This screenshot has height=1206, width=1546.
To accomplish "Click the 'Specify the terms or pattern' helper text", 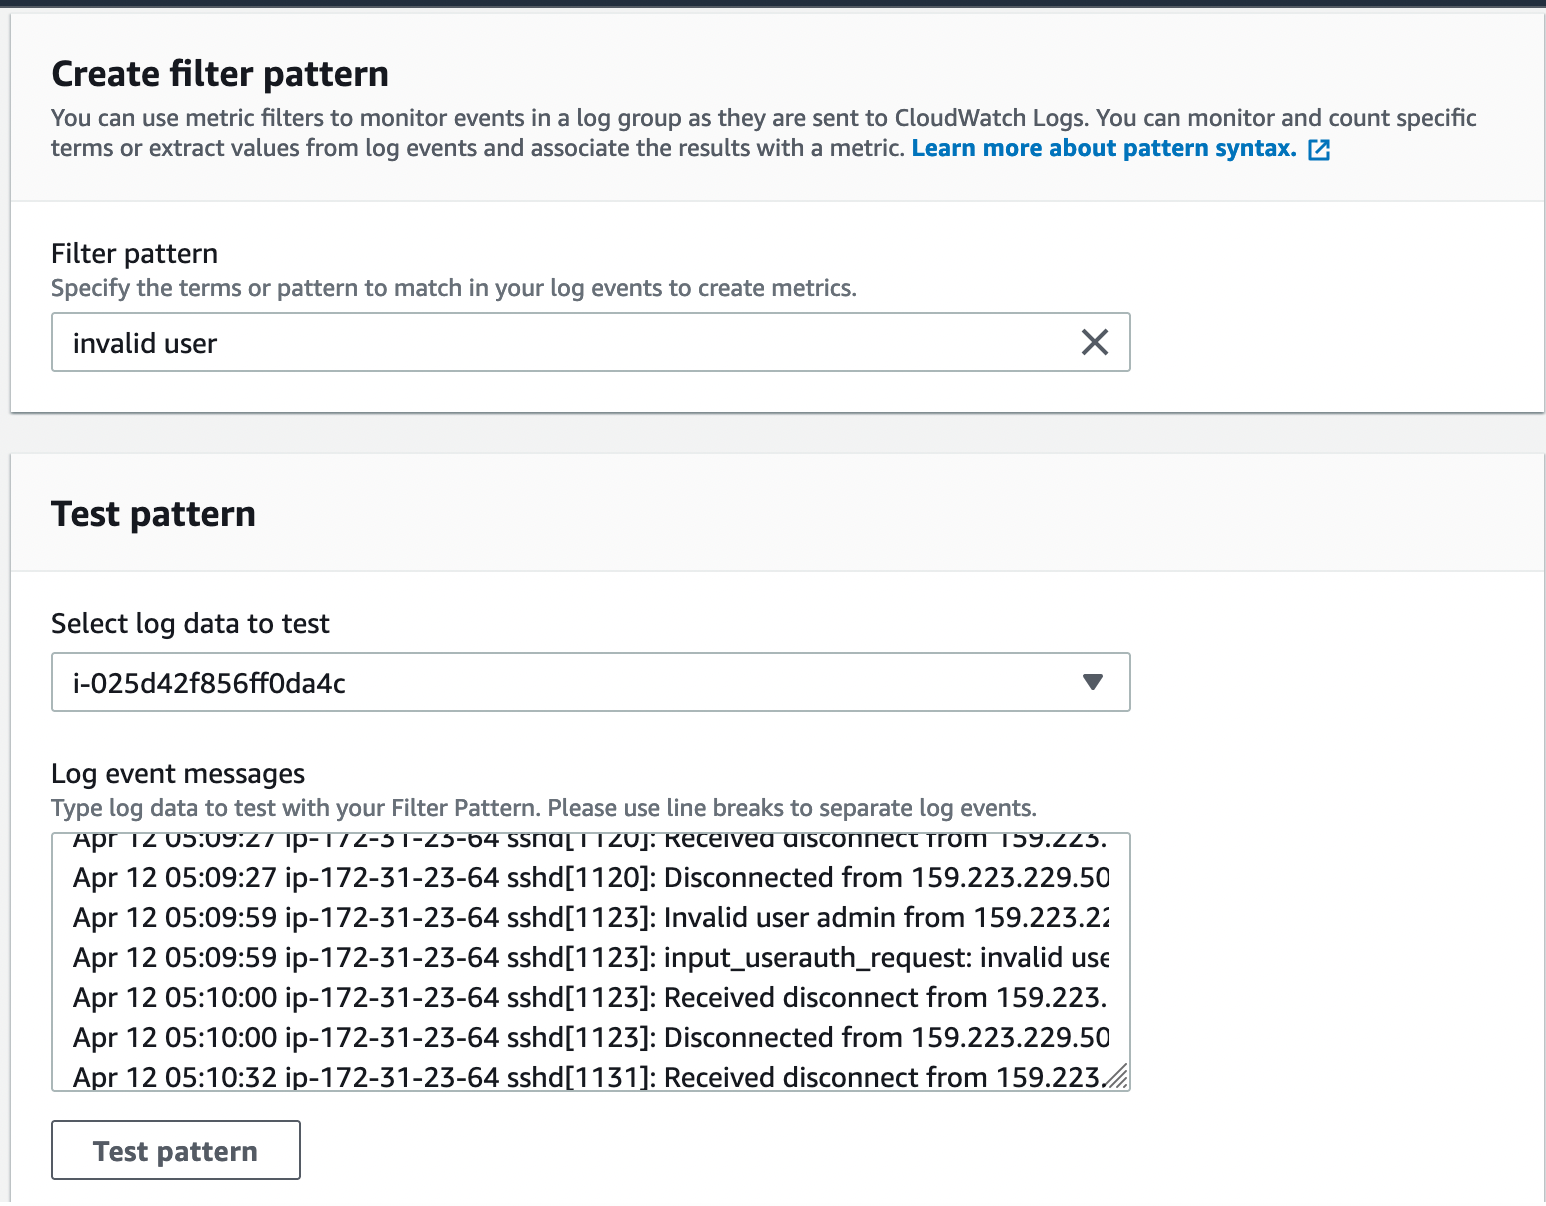I will tap(453, 289).
